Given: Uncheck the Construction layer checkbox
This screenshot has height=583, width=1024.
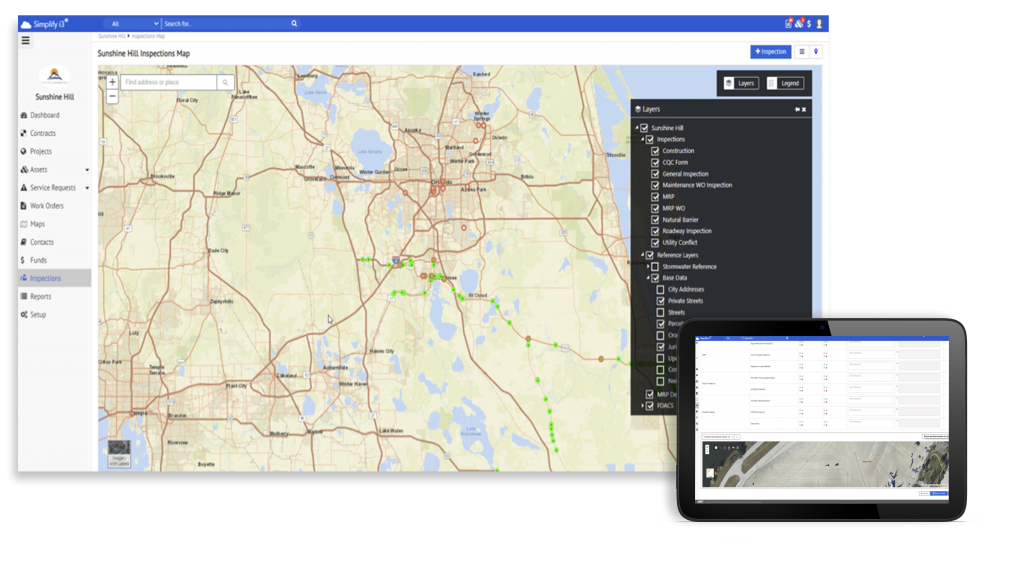Looking at the screenshot, I should tap(656, 151).
